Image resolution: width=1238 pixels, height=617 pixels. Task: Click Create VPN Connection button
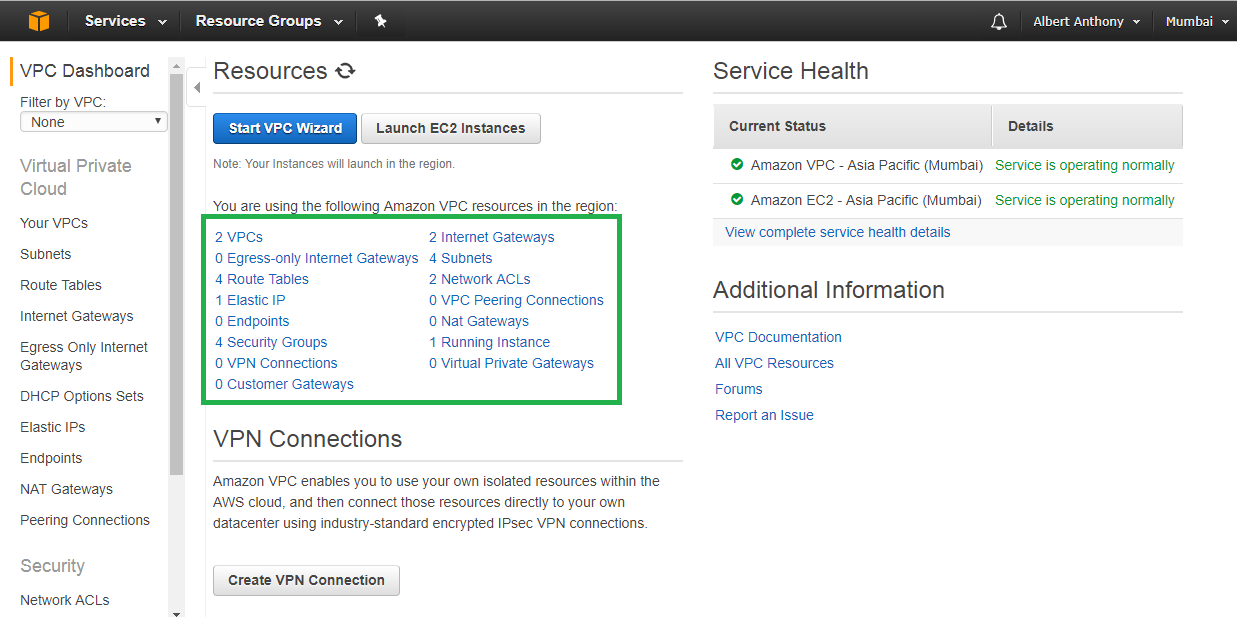coord(306,580)
